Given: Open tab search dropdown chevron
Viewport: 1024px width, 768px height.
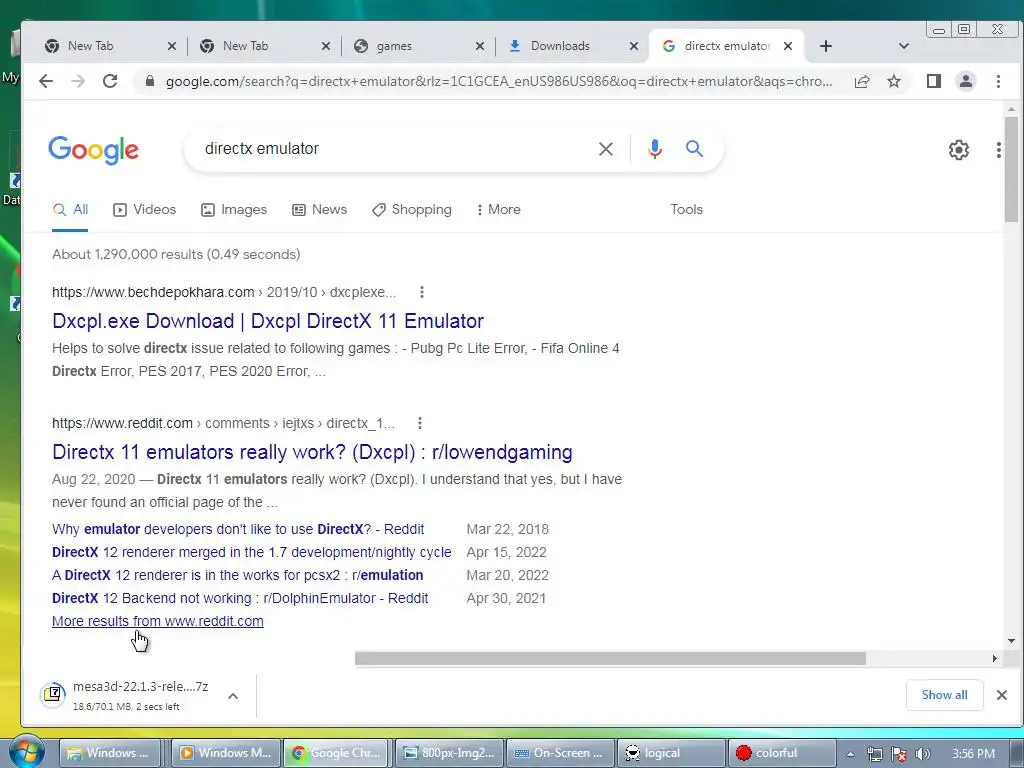Looking at the screenshot, I should pyautogui.click(x=904, y=46).
